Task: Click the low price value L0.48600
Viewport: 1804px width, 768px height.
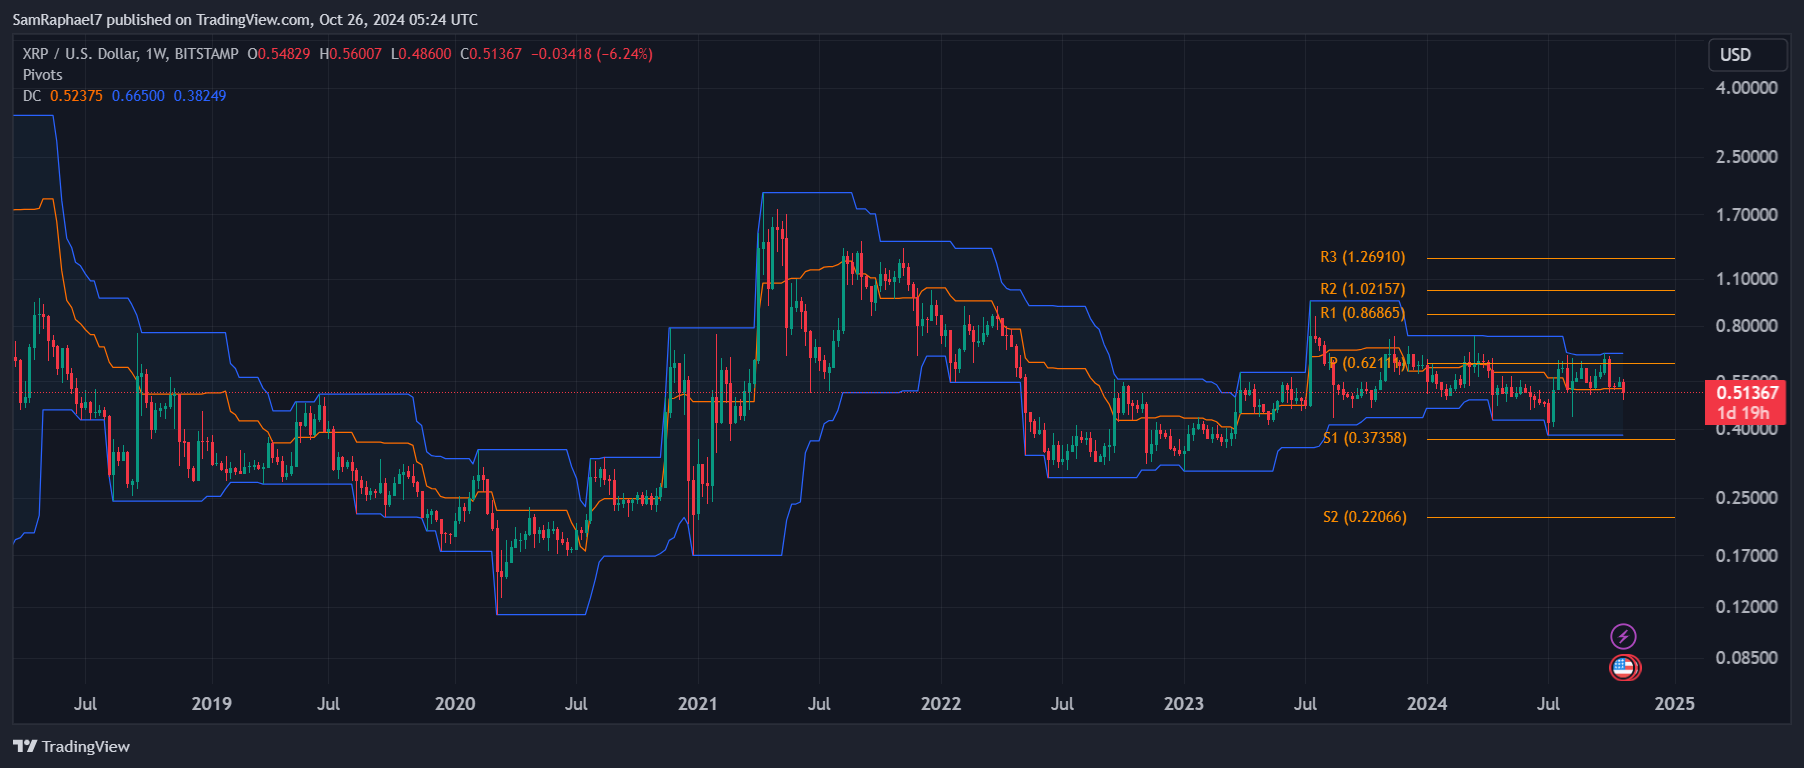Action: pos(421,54)
